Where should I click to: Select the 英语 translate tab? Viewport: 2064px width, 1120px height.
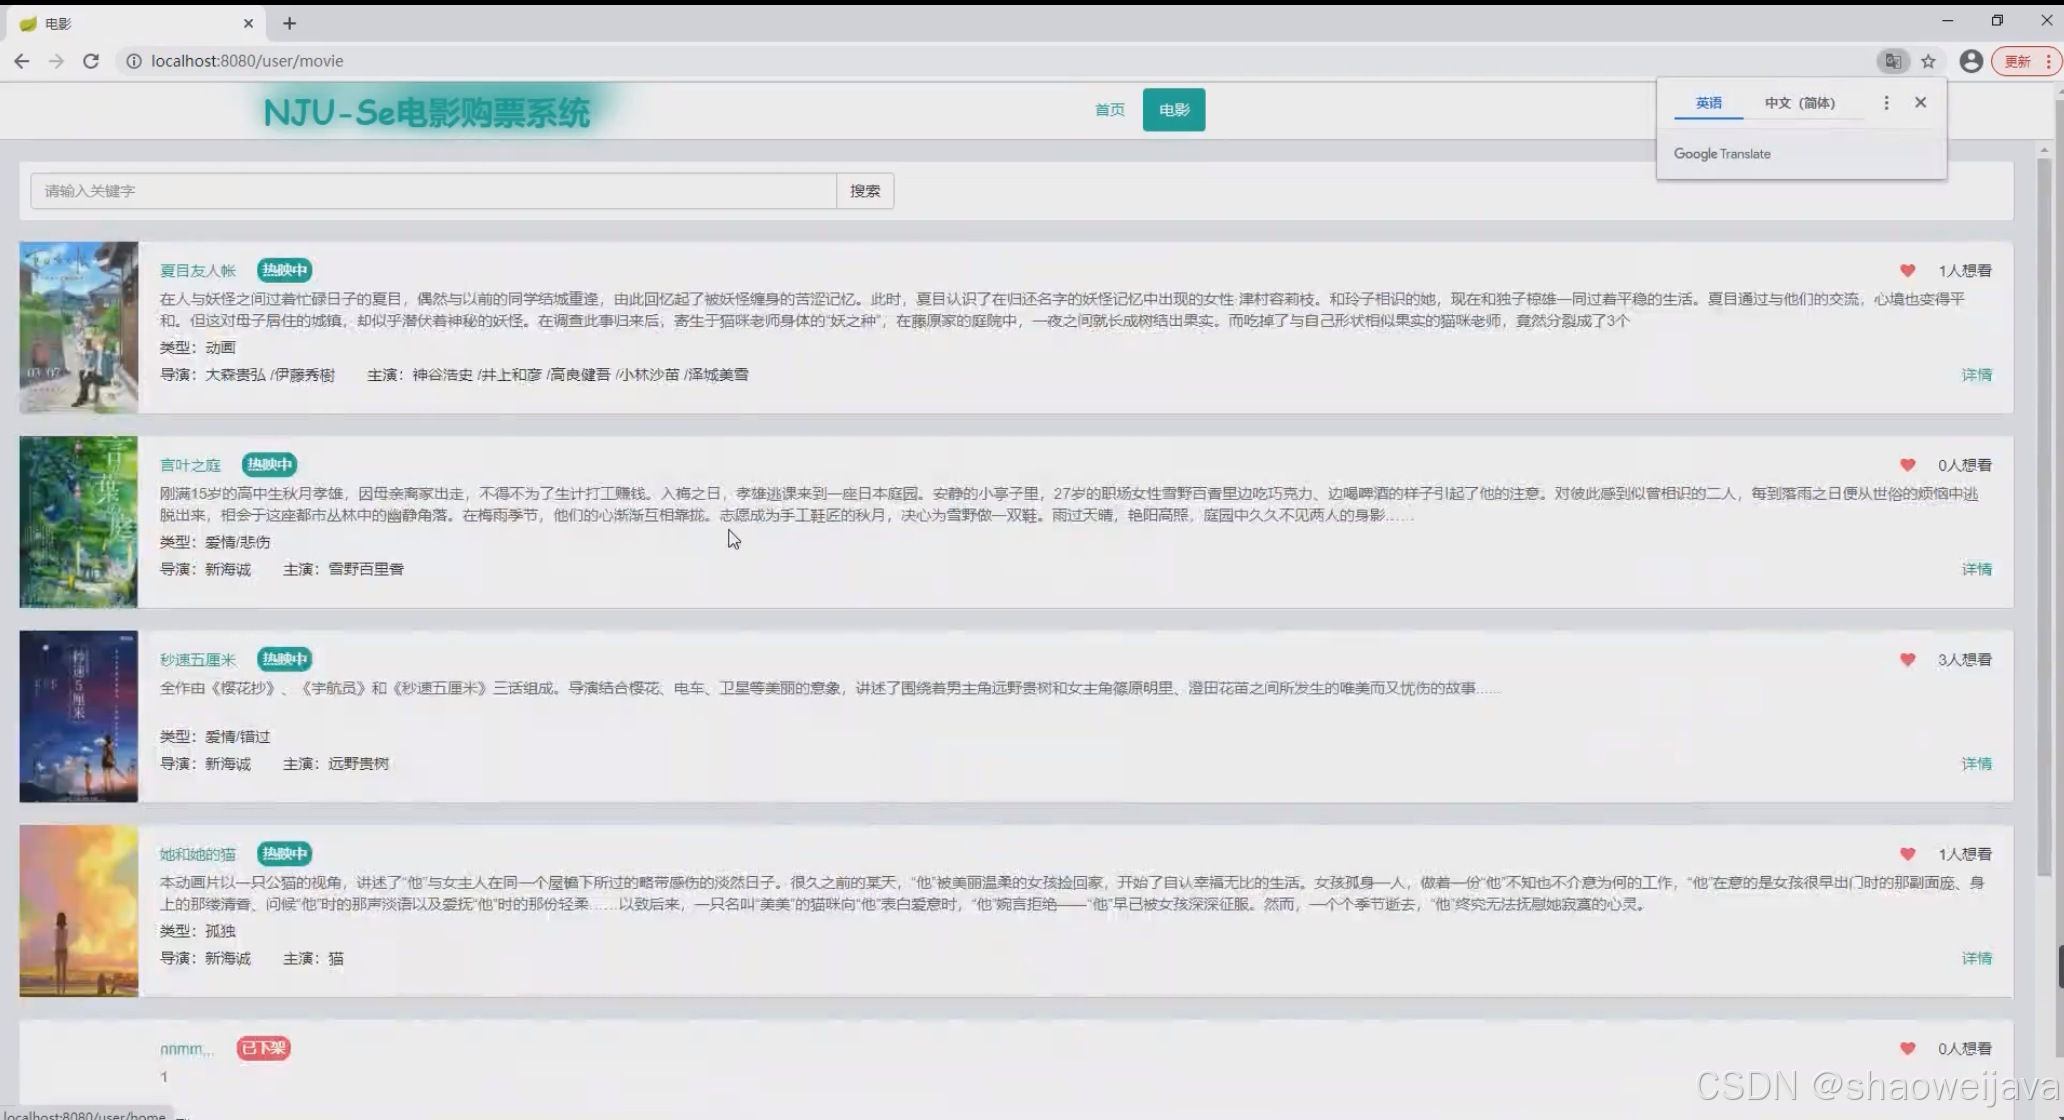[1708, 103]
